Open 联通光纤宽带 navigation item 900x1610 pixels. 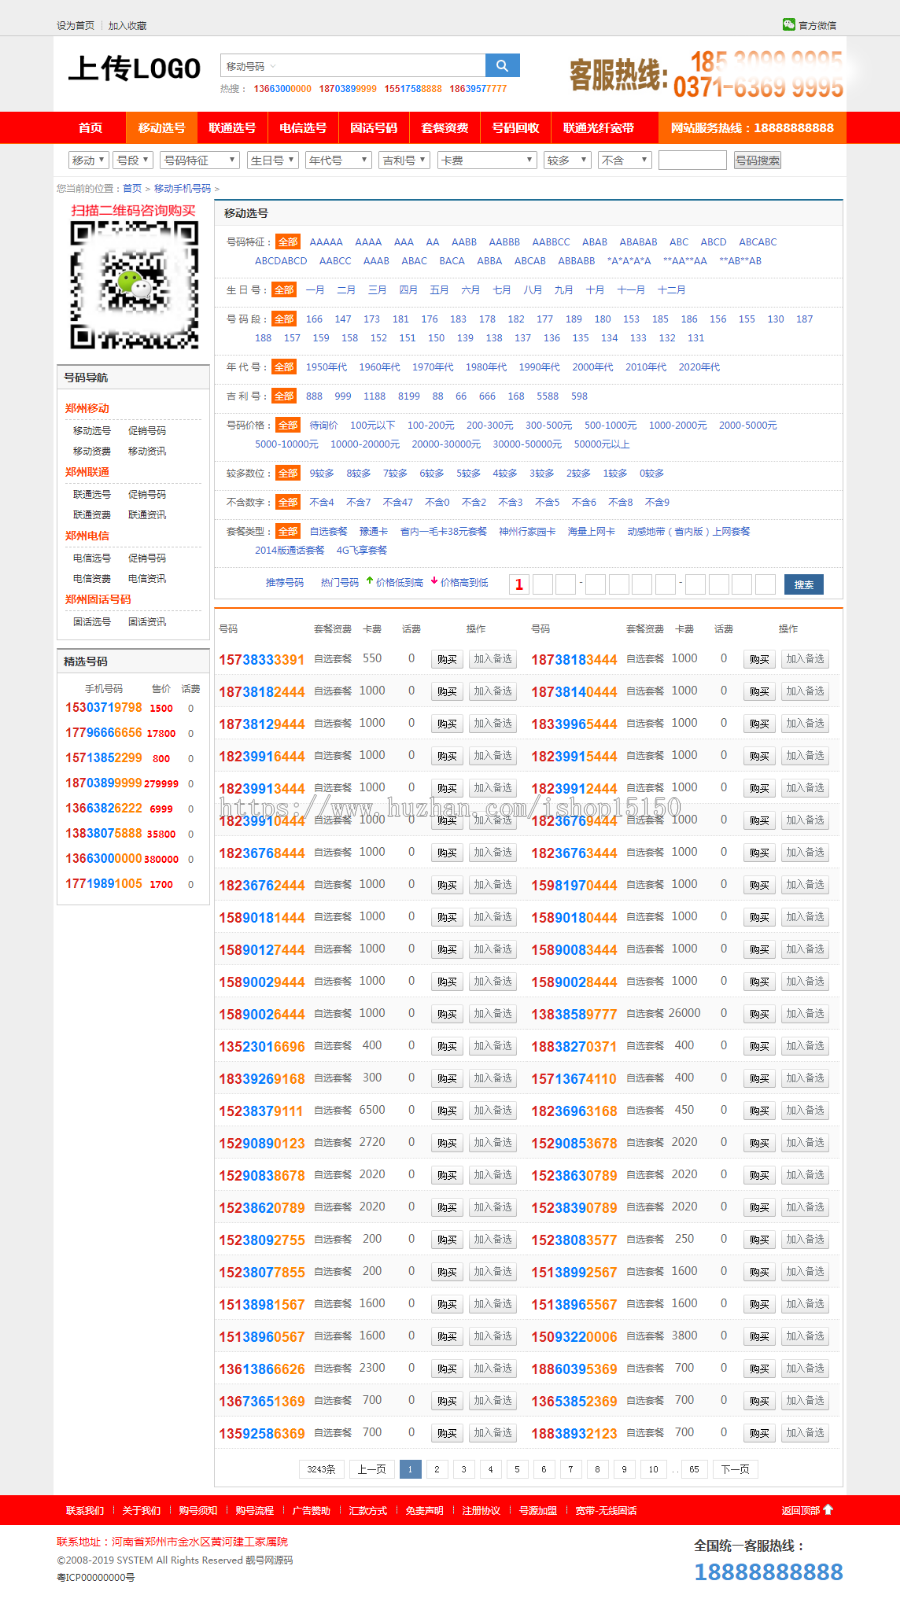(x=599, y=128)
